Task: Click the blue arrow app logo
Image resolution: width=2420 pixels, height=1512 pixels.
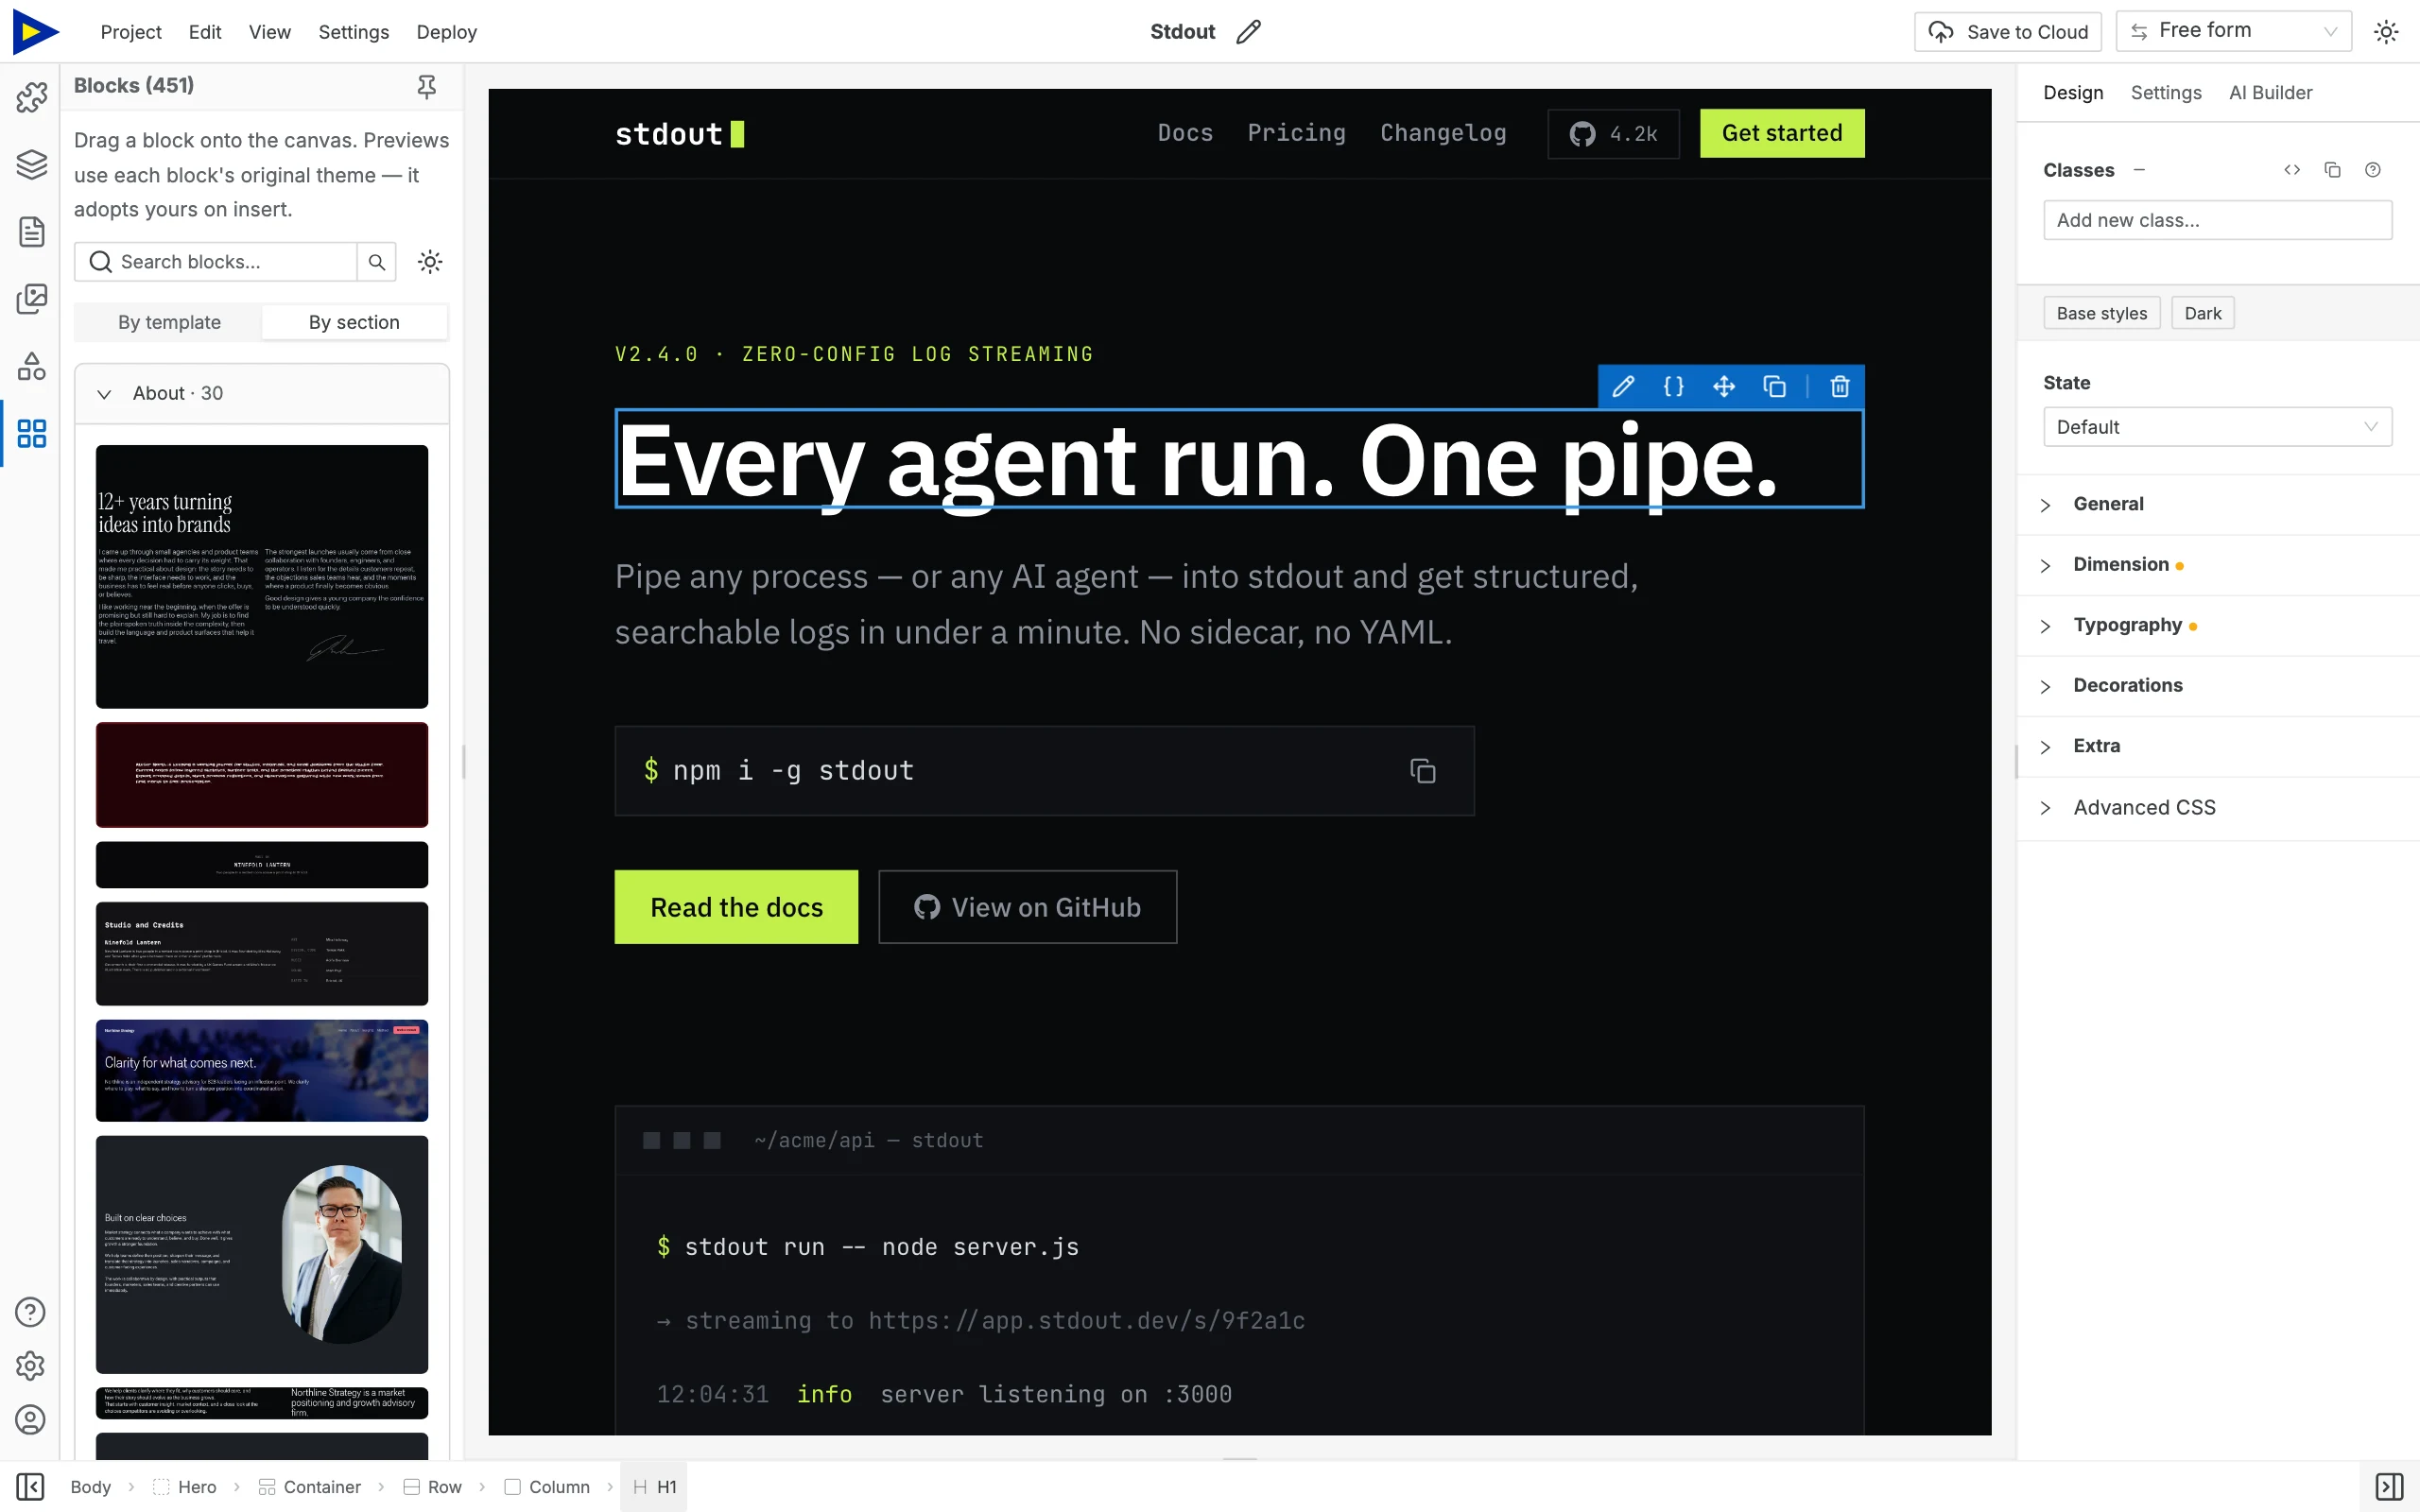Action: pos(35,32)
